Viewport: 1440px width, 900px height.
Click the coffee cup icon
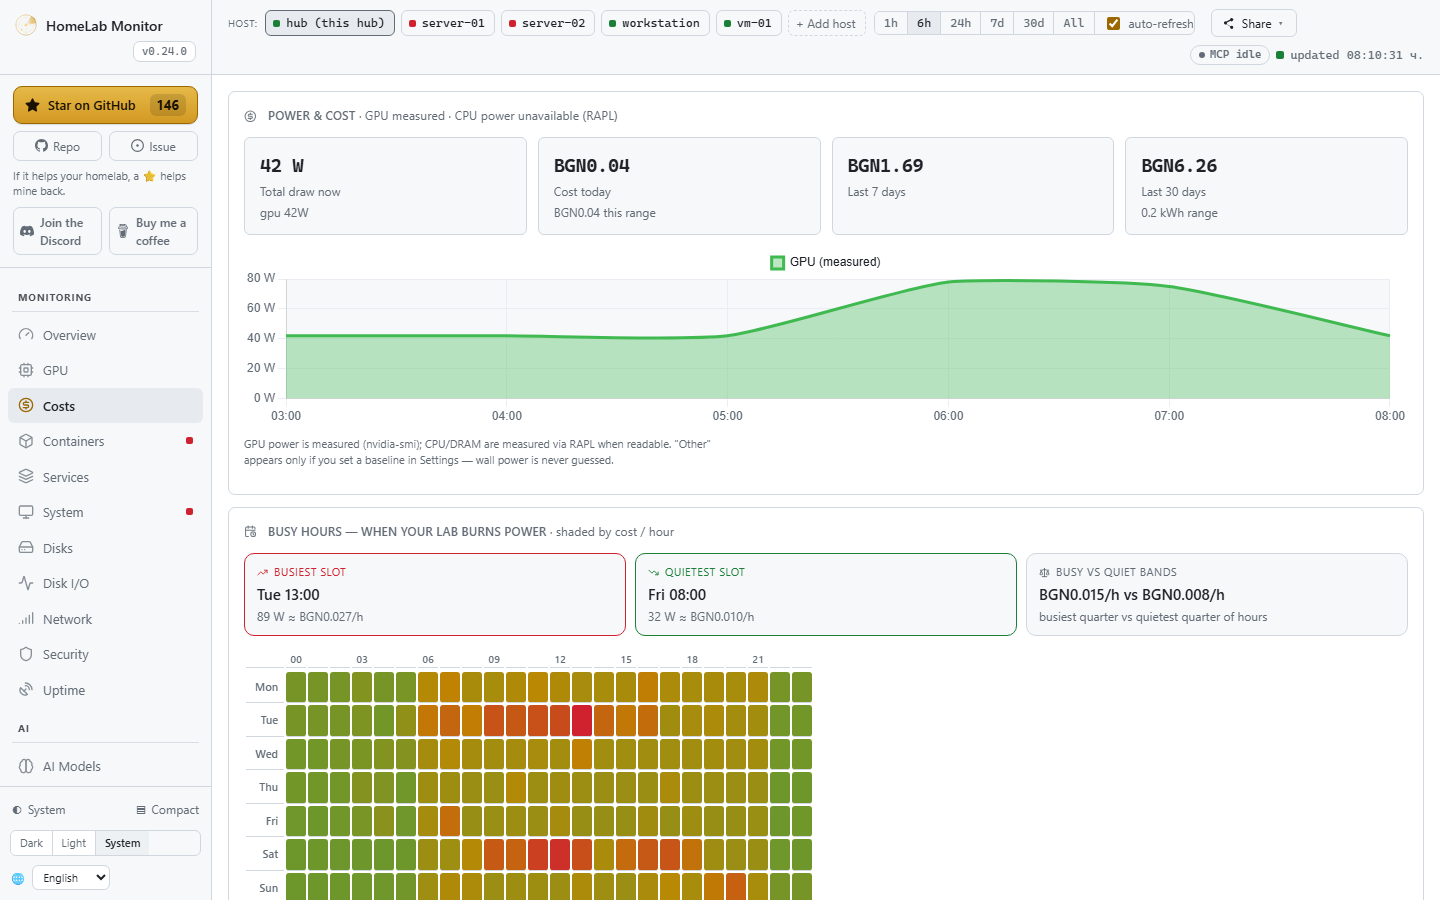click(123, 231)
